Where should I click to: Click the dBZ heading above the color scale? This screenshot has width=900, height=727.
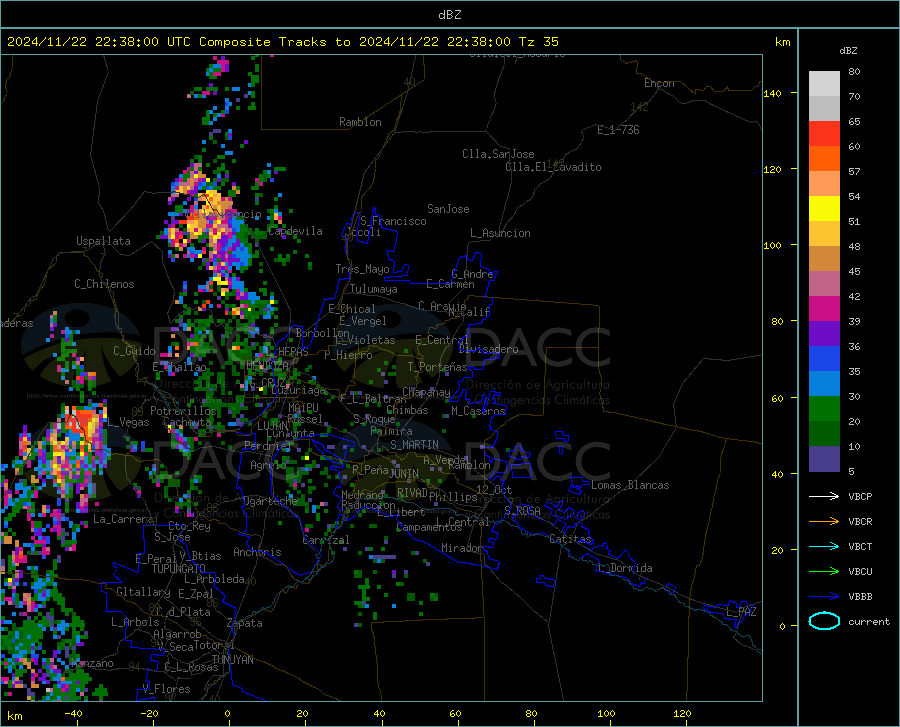pos(848,50)
